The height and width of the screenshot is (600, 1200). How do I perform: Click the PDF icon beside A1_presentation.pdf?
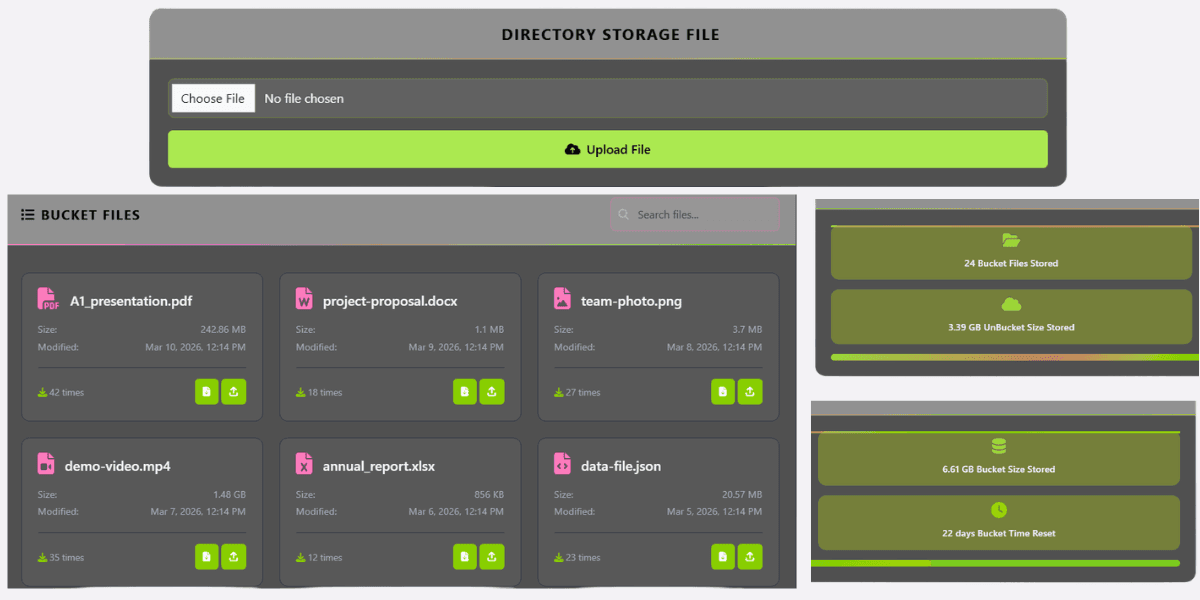[x=47, y=299]
